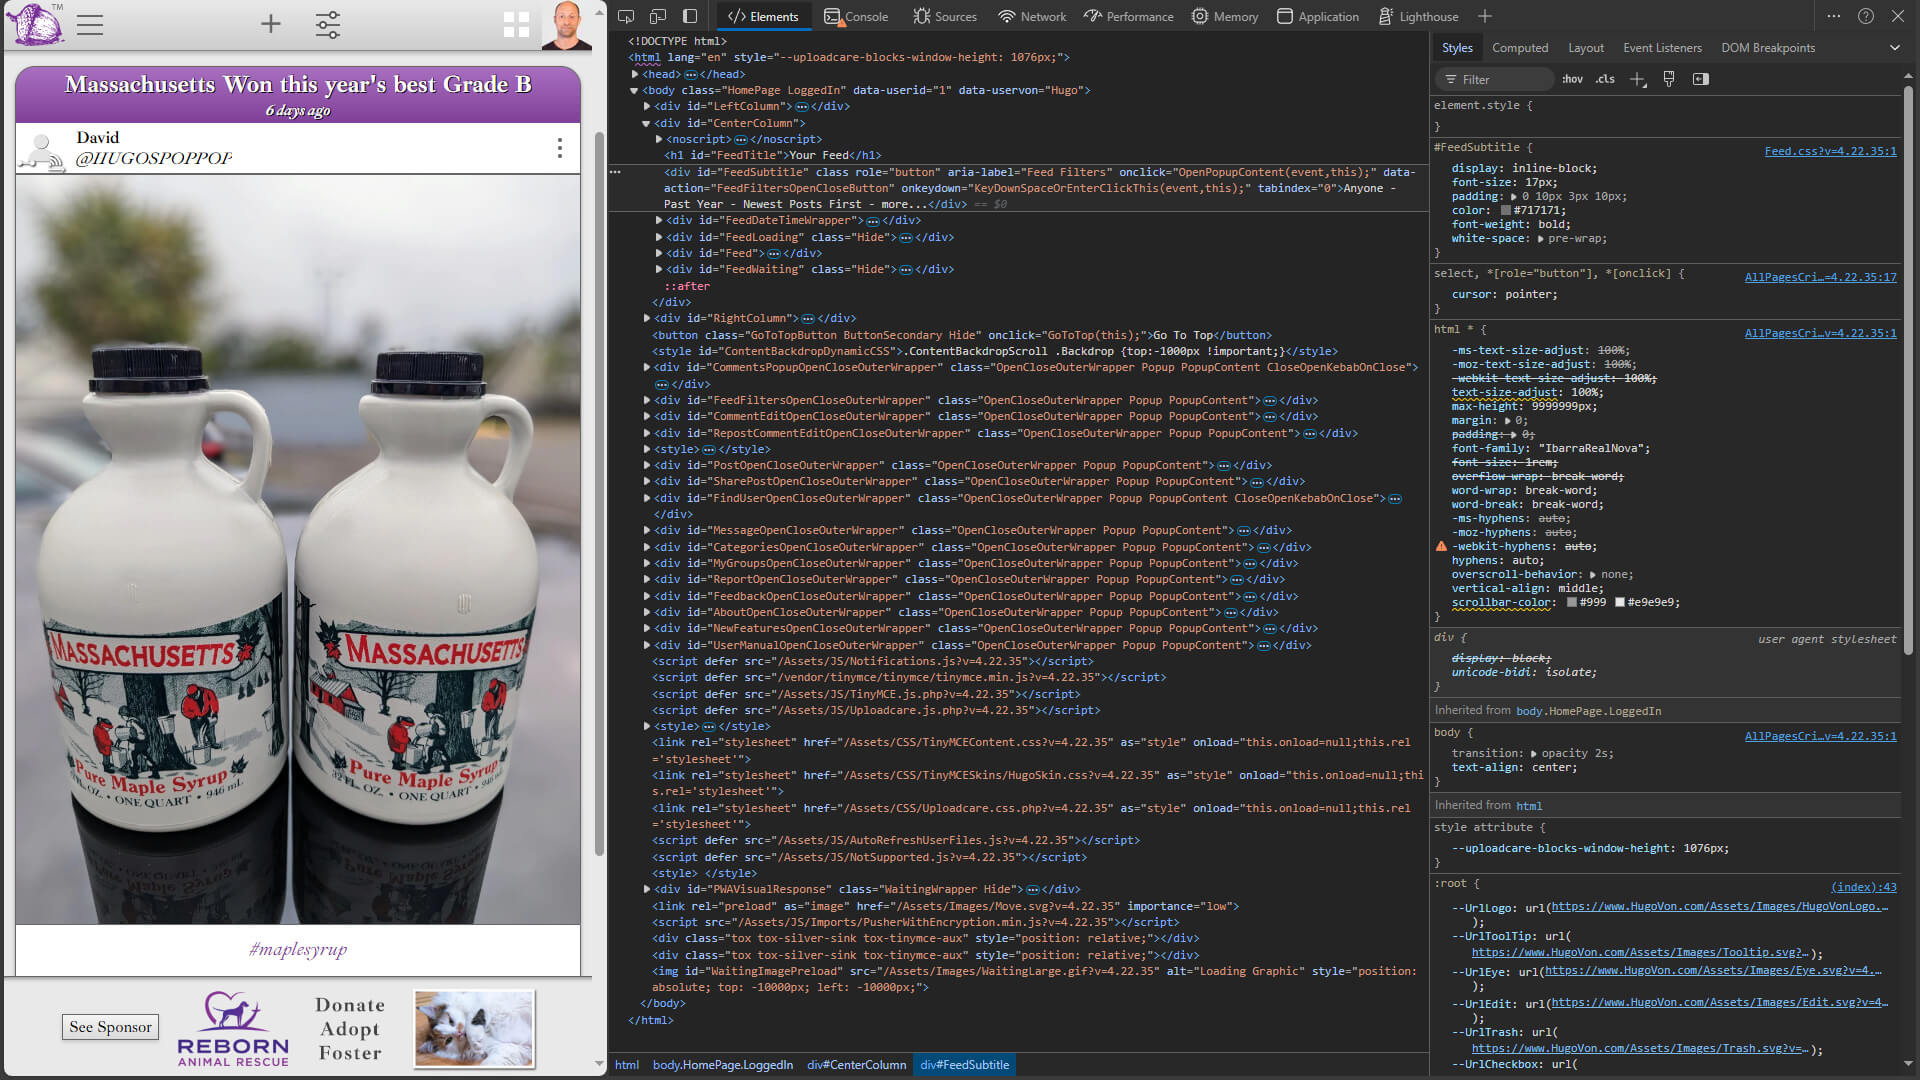The width and height of the screenshot is (1920, 1080).
Task: Open the (index):43 source link
Action: click(x=1864, y=887)
